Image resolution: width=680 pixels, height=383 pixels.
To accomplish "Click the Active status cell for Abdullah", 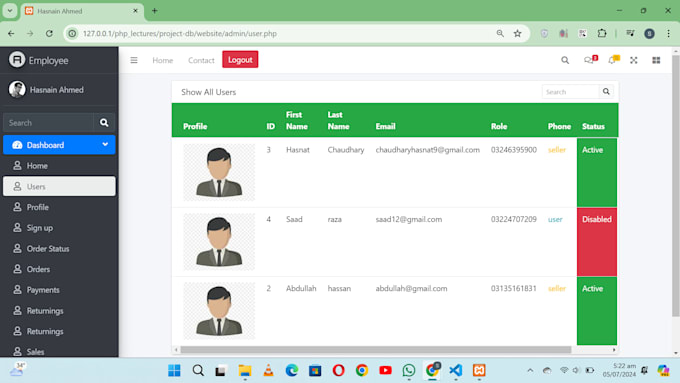I will coord(597,311).
